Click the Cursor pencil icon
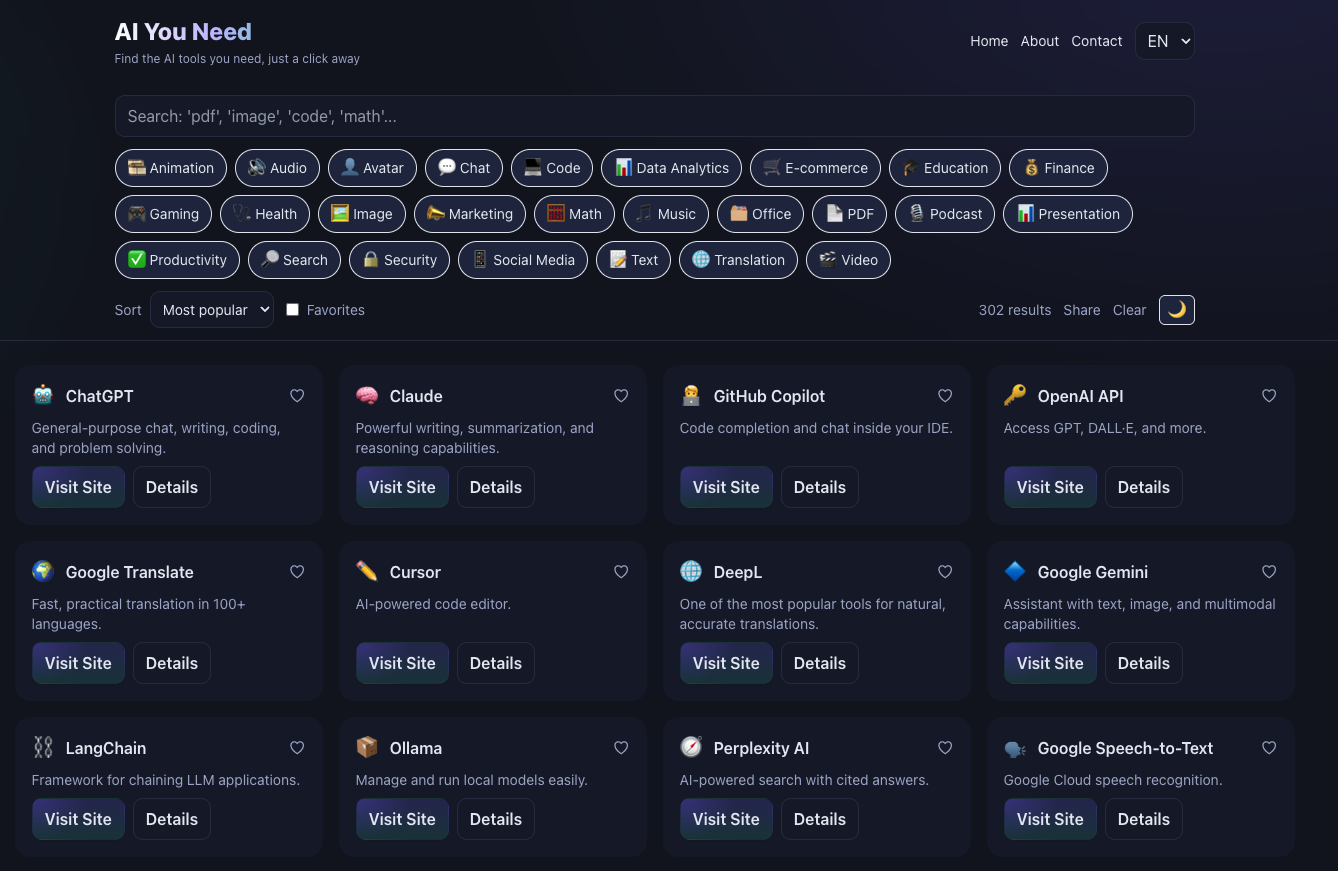1338x871 pixels. coord(367,571)
